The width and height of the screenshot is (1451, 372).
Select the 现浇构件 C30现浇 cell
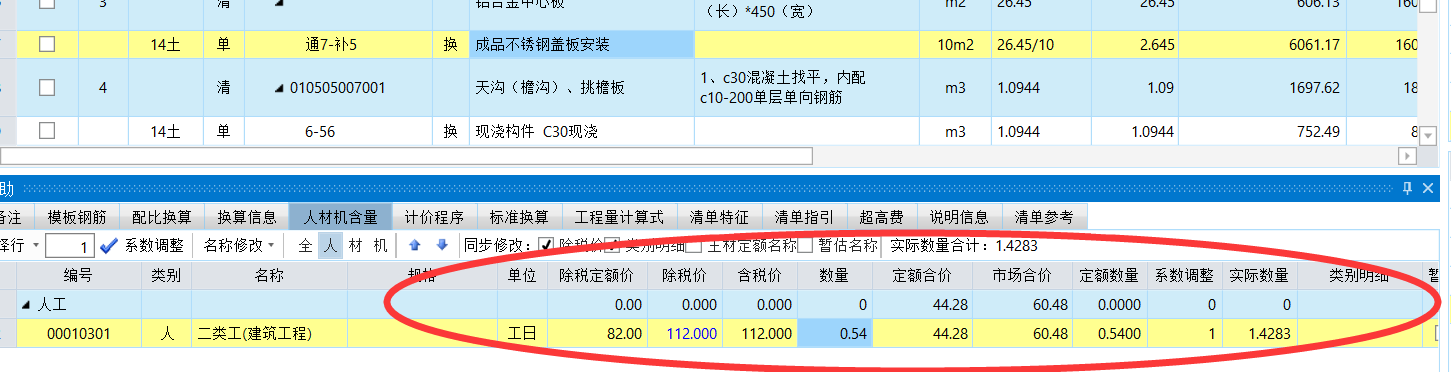click(x=581, y=131)
